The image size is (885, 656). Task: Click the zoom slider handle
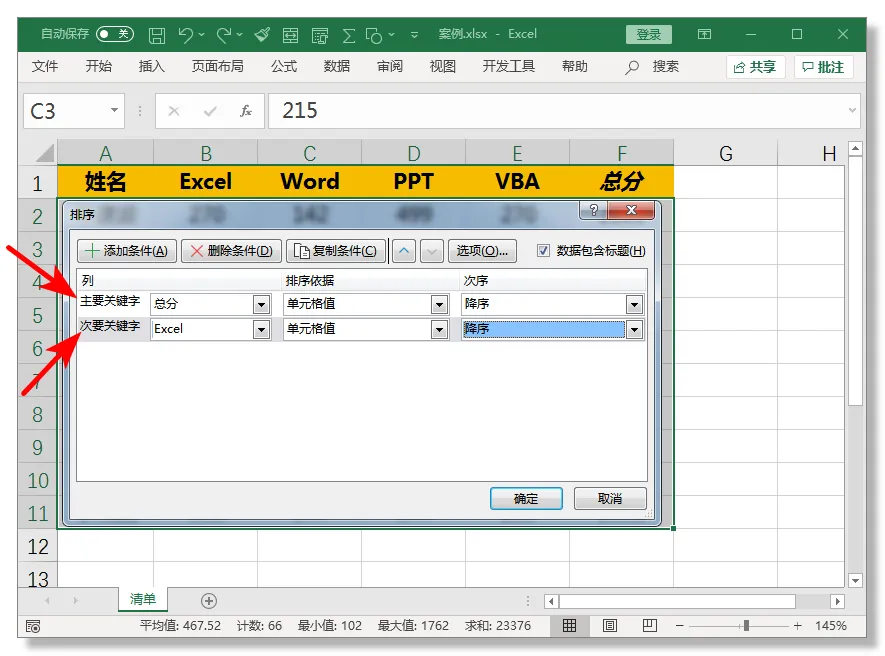(746, 626)
